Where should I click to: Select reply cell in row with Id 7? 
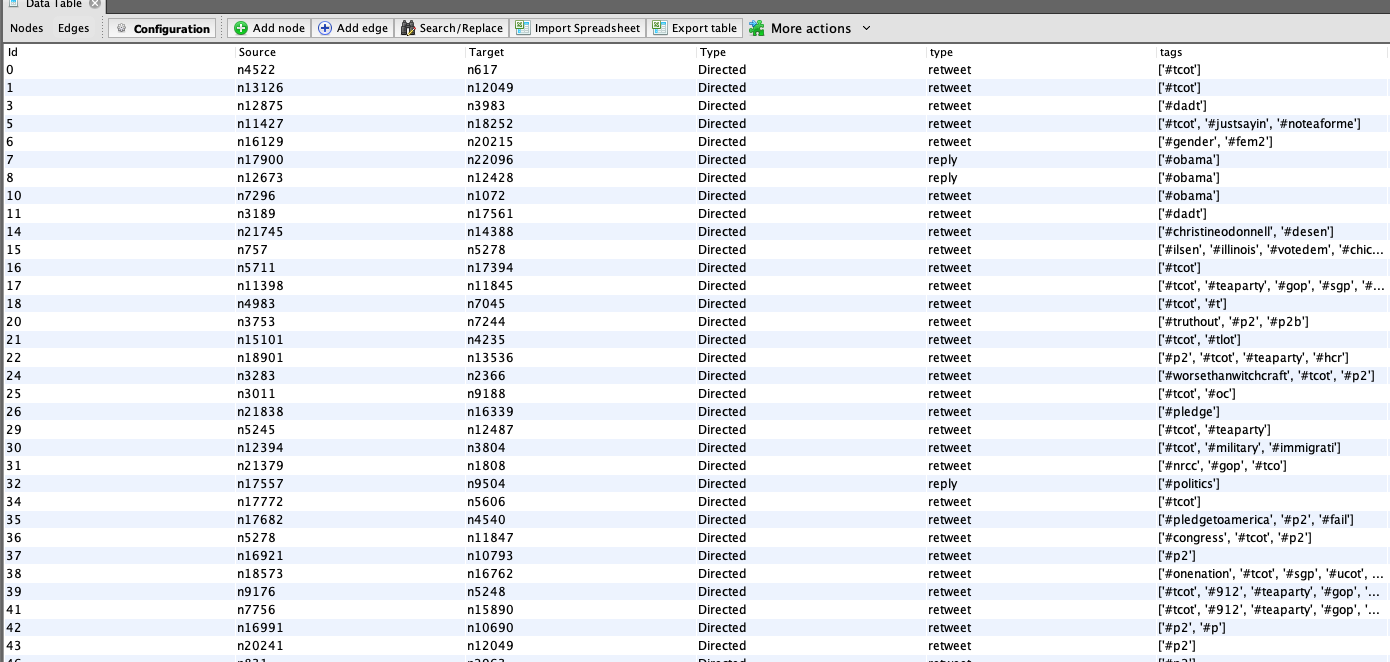[x=942, y=160]
